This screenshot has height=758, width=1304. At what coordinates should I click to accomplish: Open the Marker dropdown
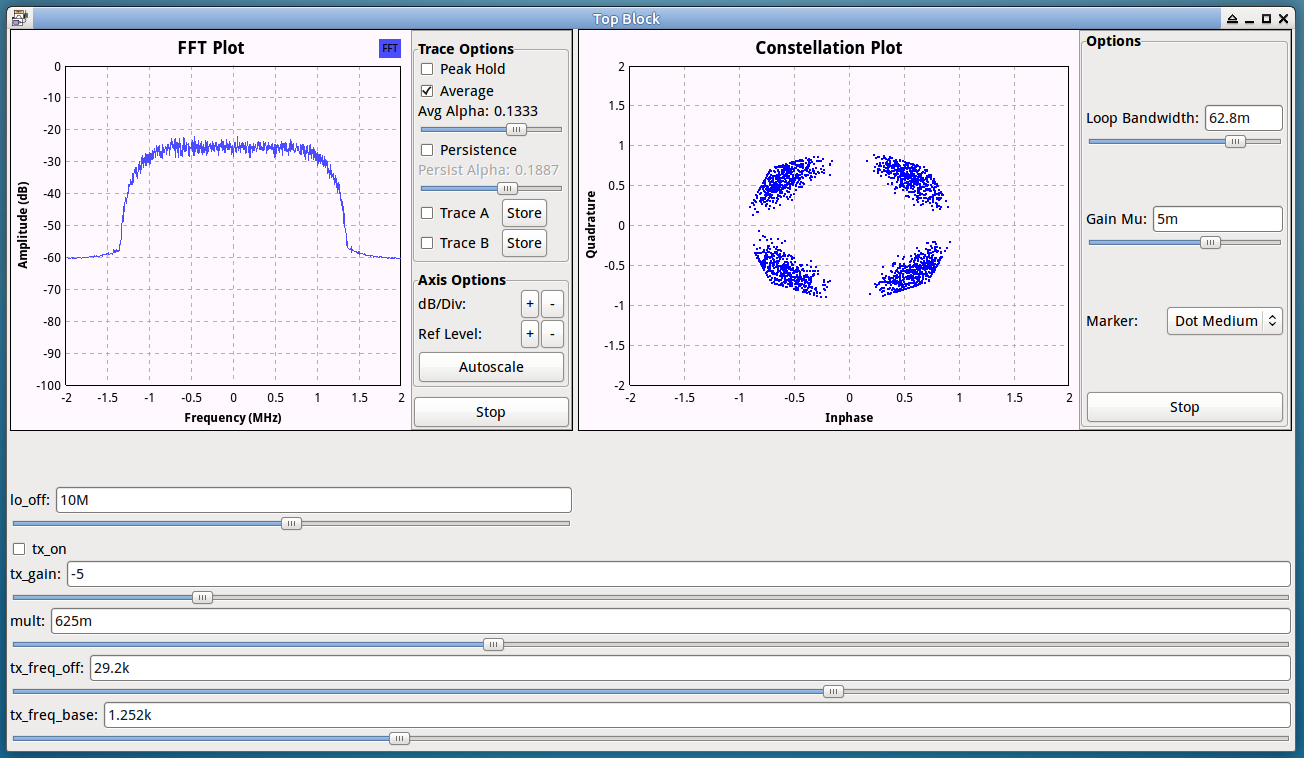click(x=1225, y=321)
